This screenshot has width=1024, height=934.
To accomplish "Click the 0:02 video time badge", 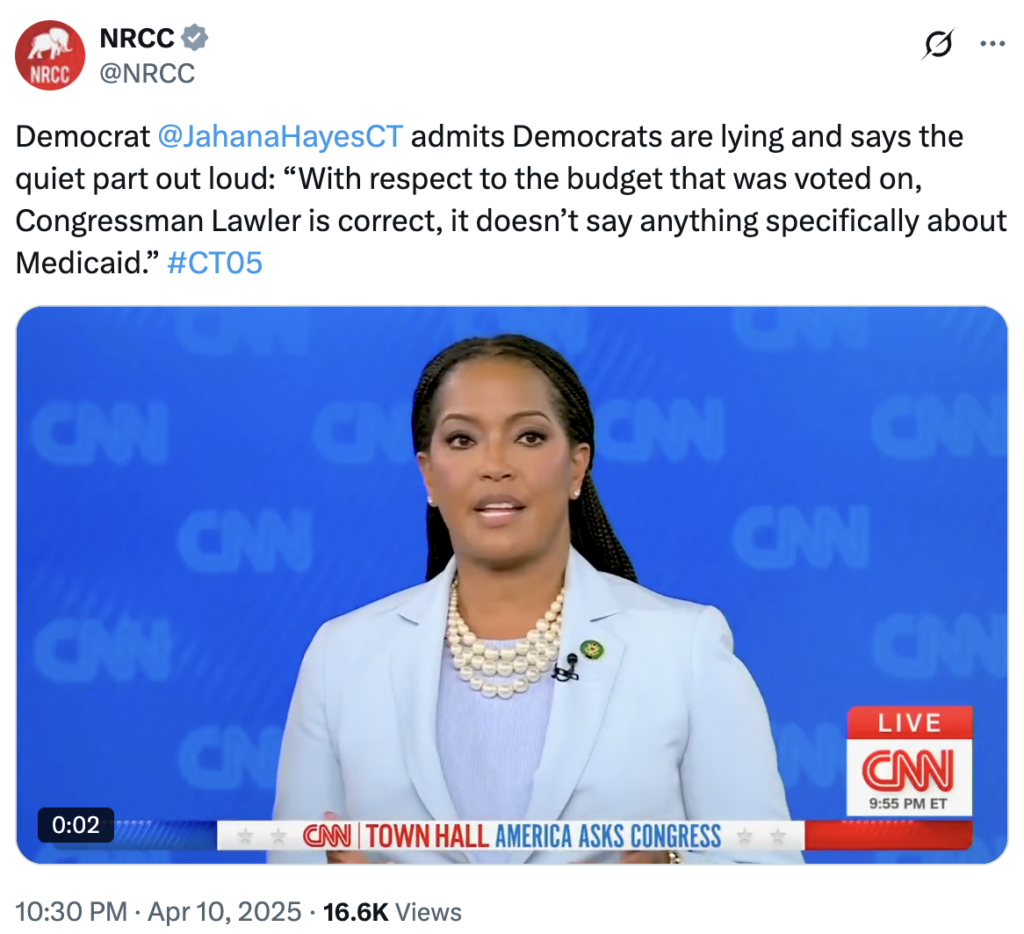I will tap(76, 825).
